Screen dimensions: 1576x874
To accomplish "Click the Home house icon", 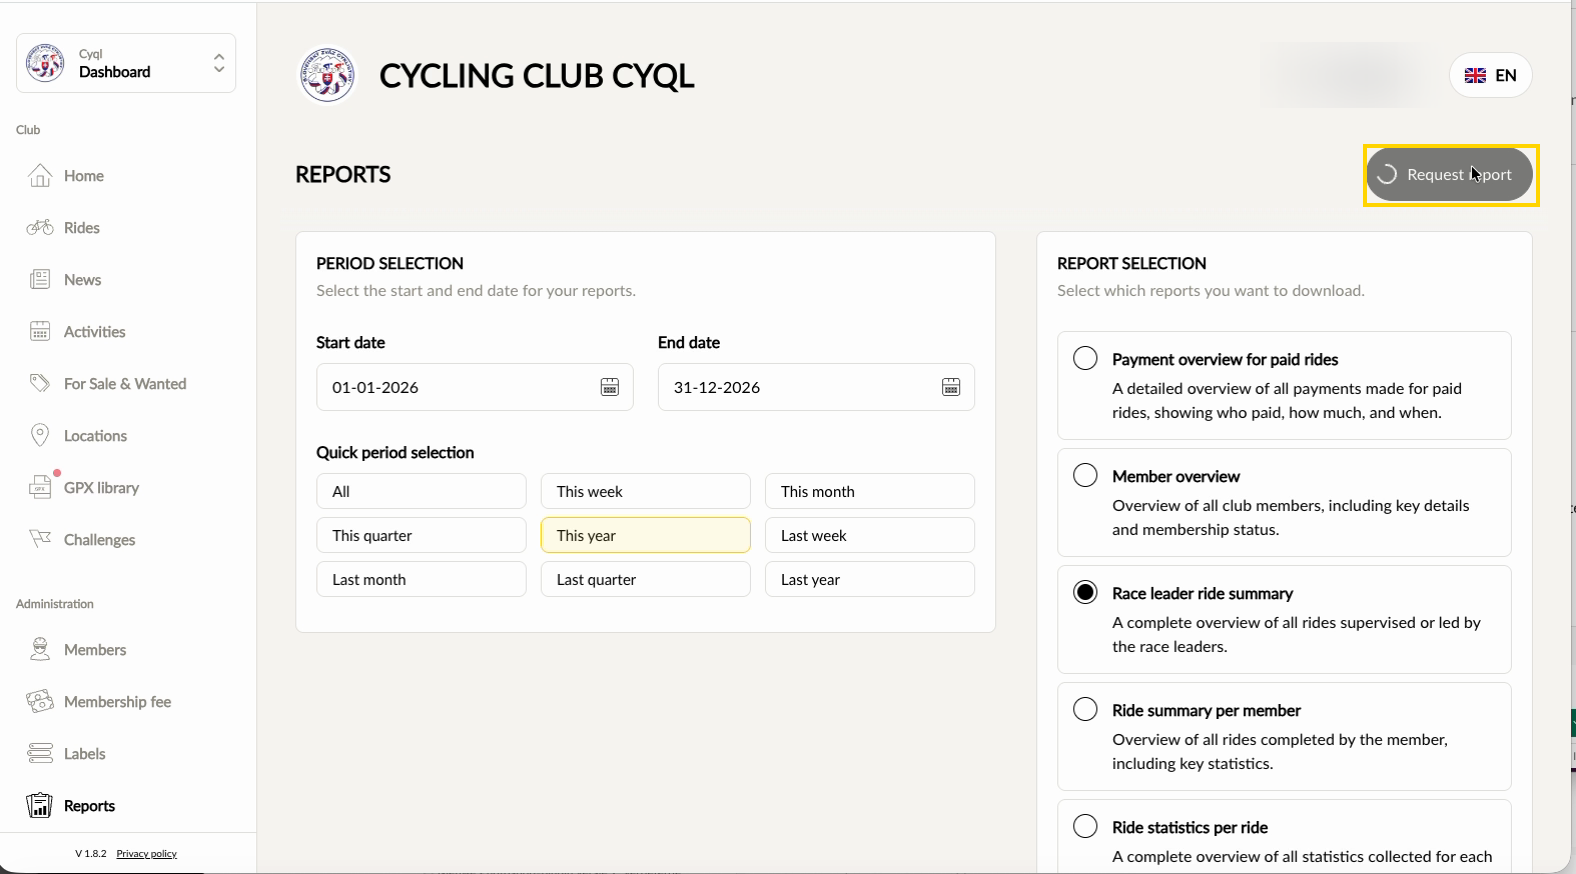I will pyautogui.click(x=40, y=176).
